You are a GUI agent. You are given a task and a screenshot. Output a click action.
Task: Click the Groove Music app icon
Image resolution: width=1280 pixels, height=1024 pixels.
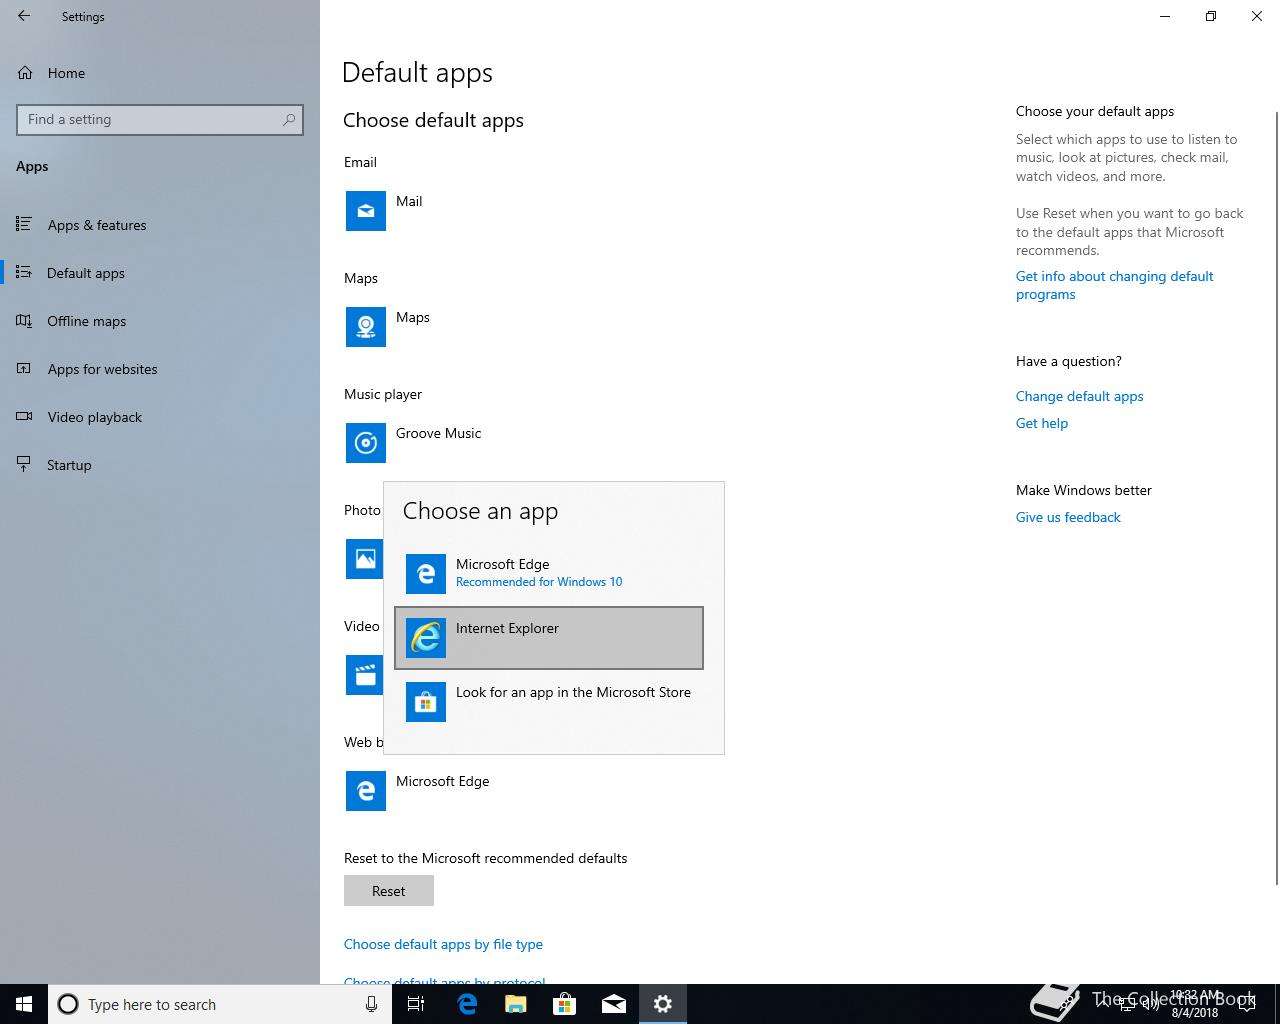tap(366, 443)
